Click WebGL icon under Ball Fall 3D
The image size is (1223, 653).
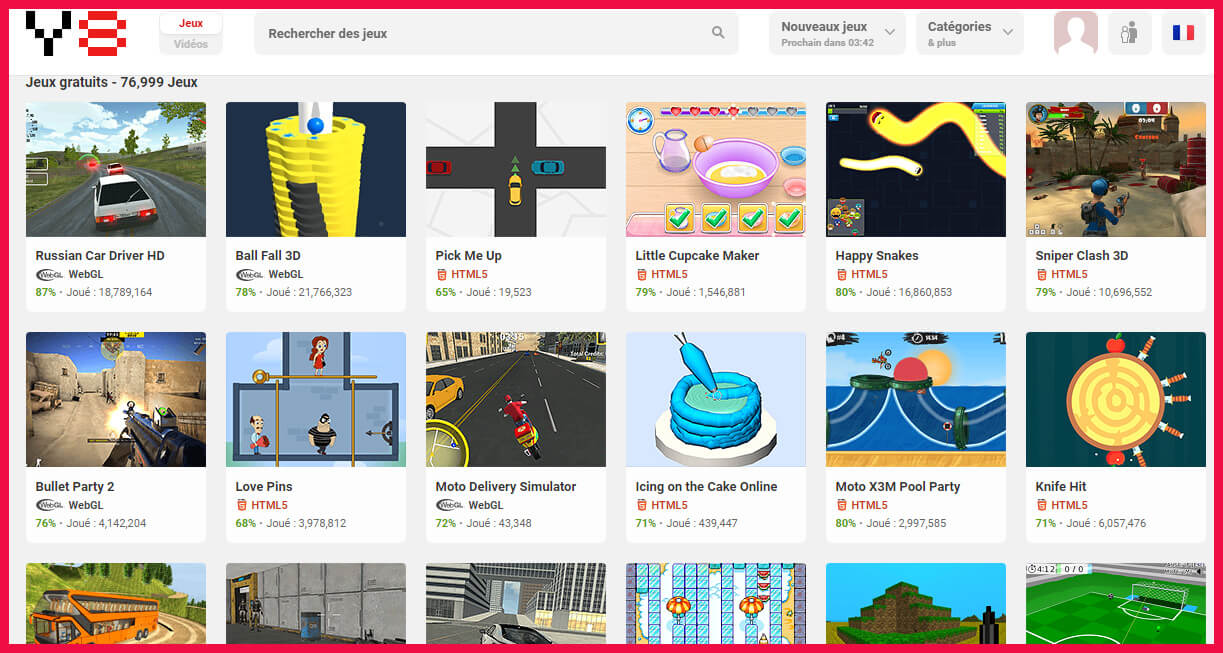pyautogui.click(x=249, y=274)
